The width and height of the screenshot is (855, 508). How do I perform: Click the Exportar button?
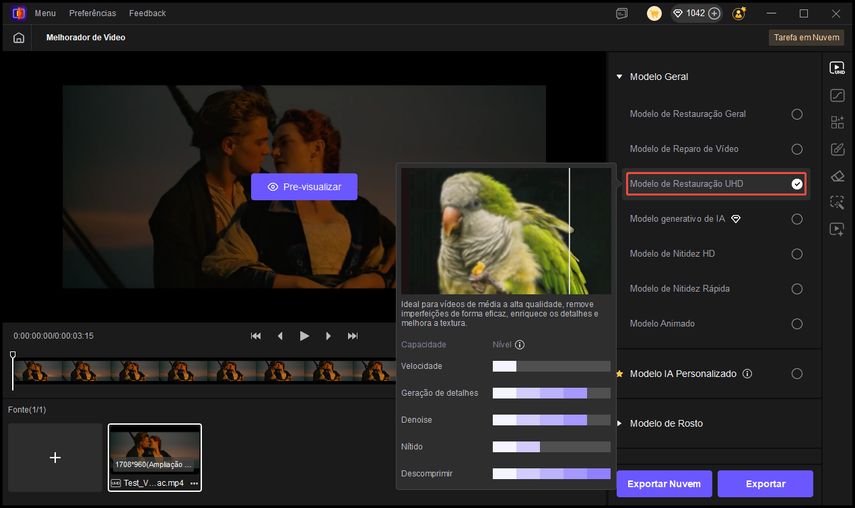pos(766,483)
